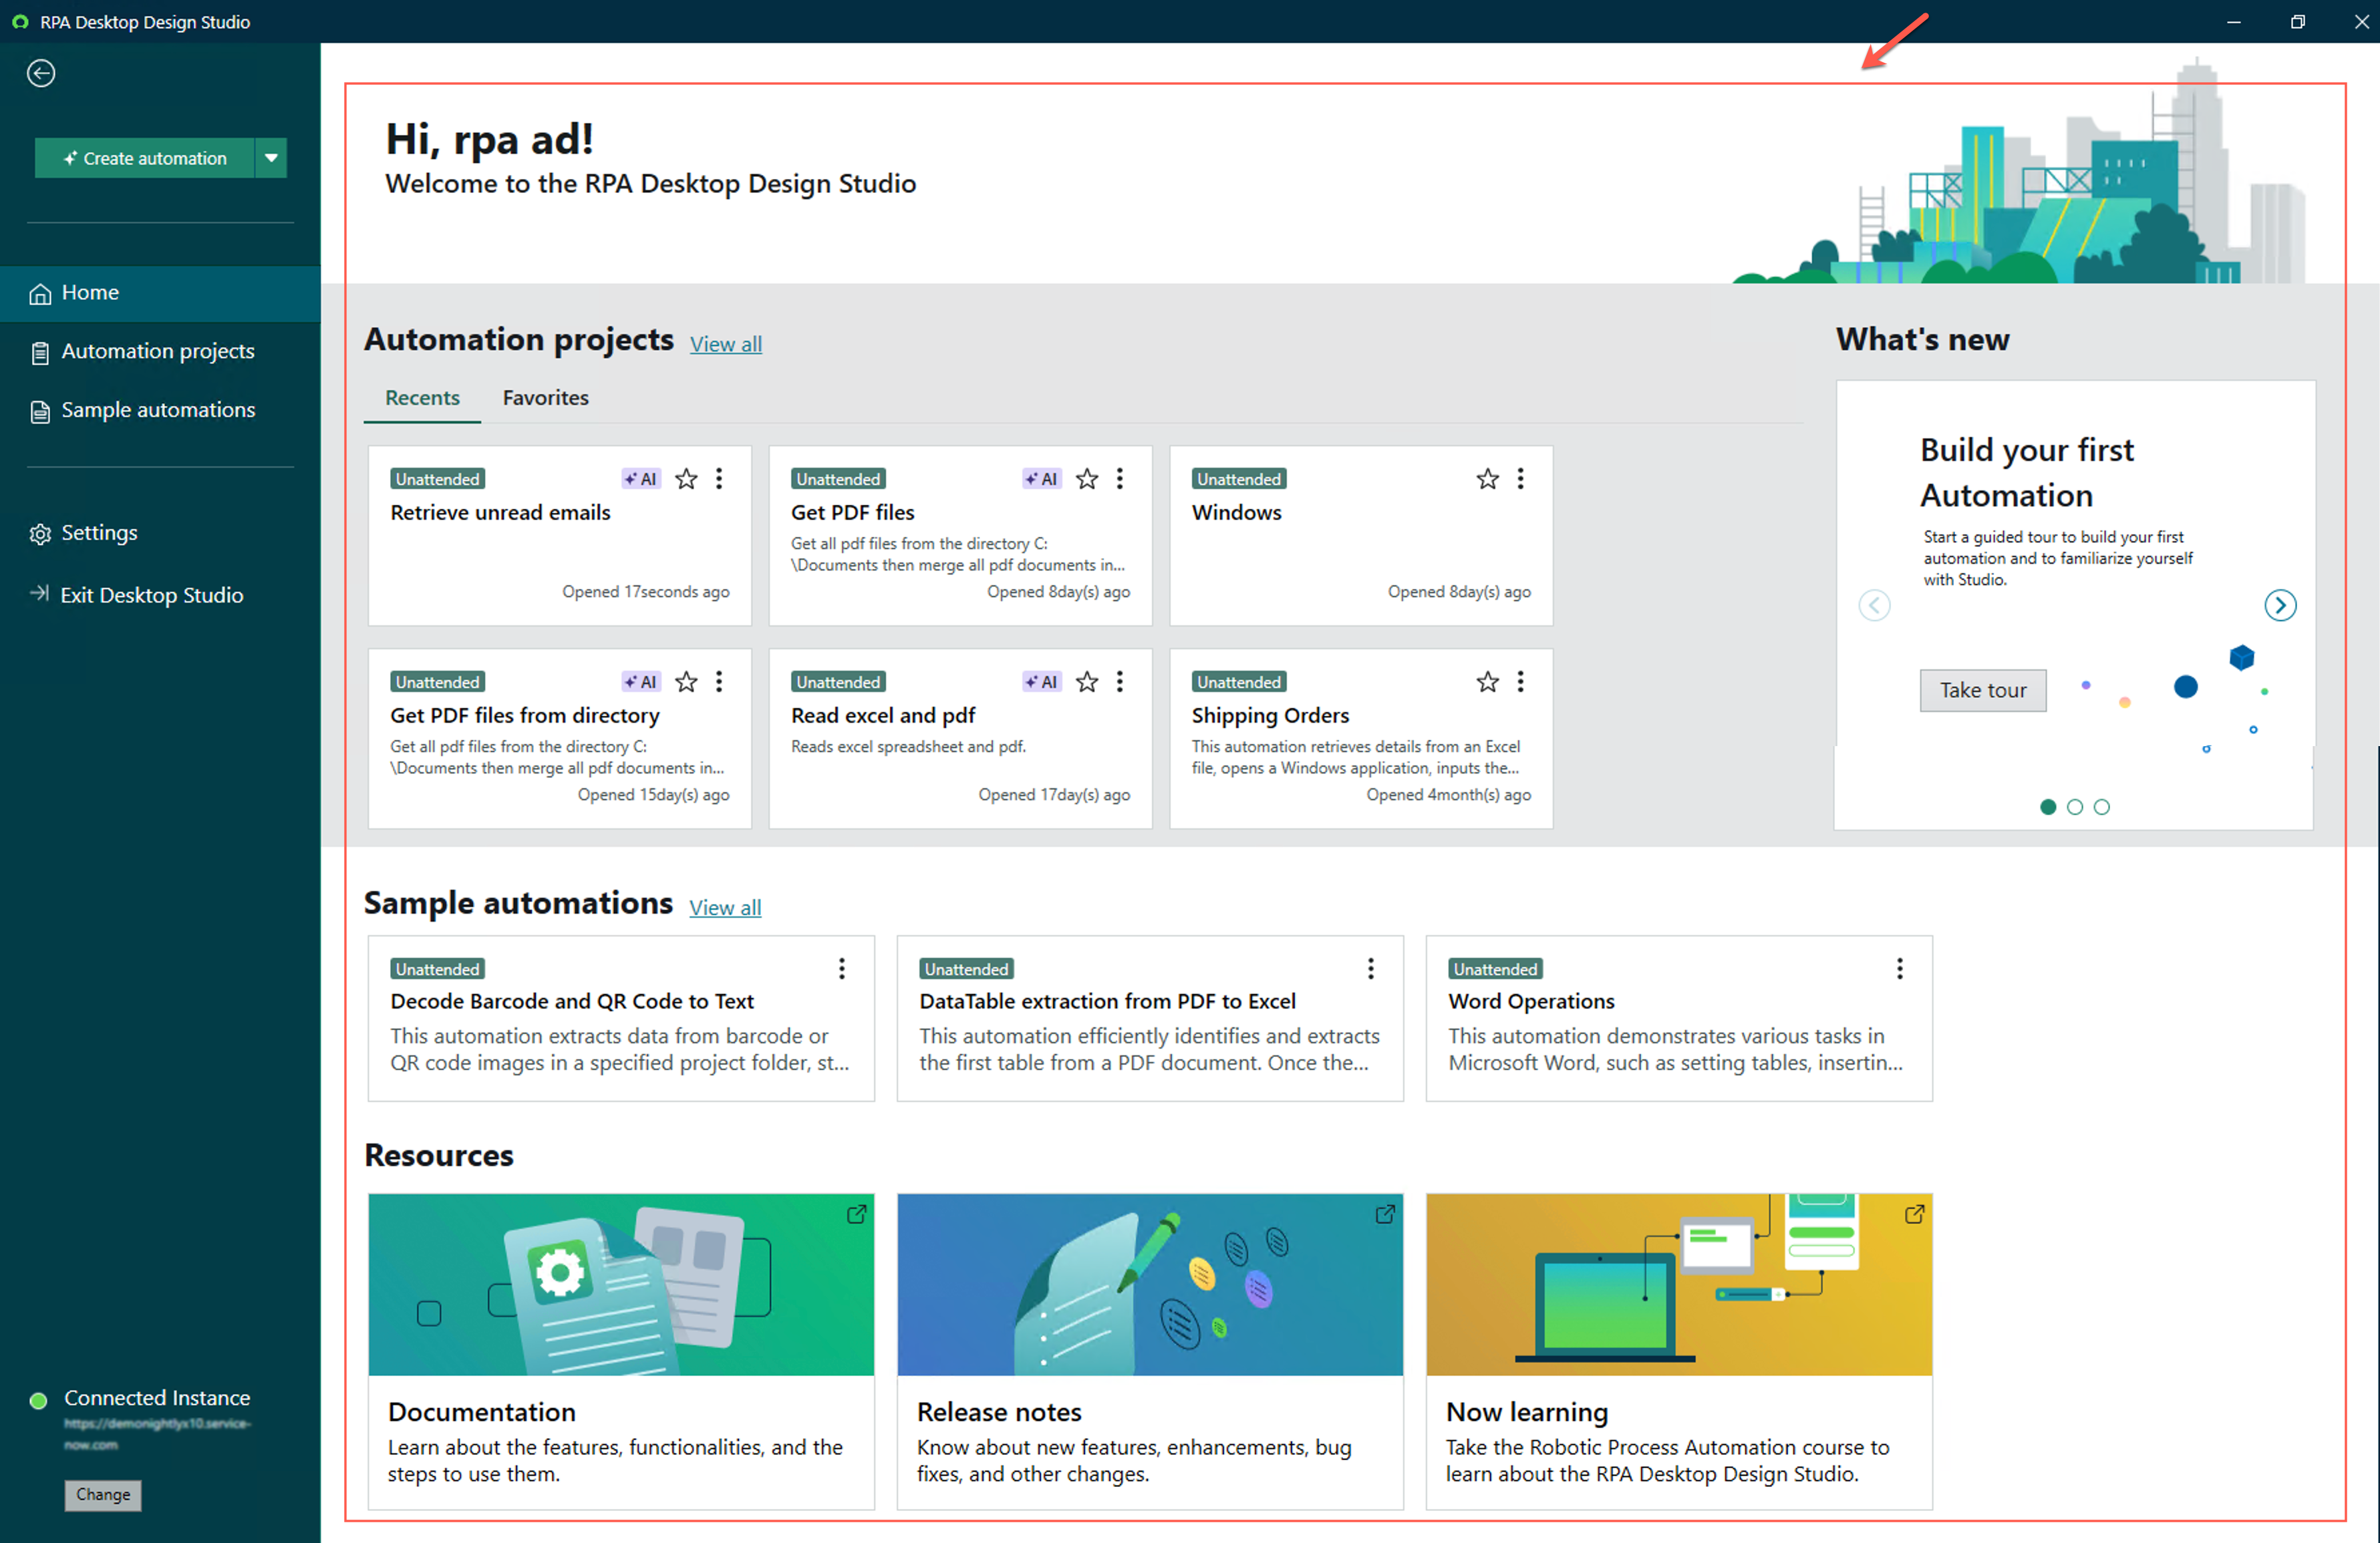Open more options for DataTable extraction sample
Viewport: 2380px width, 1543px height.
(x=1371, y=969)
